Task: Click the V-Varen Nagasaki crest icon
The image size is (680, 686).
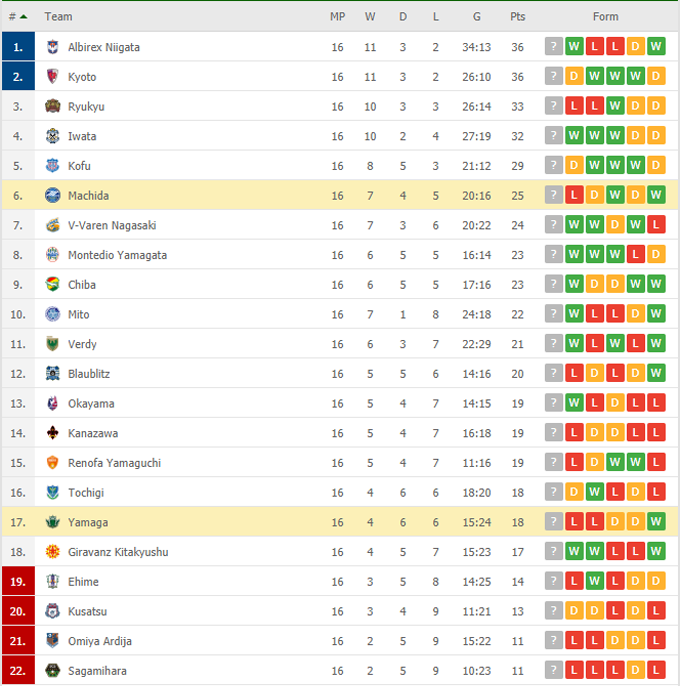Action: (x=53, y=225)
